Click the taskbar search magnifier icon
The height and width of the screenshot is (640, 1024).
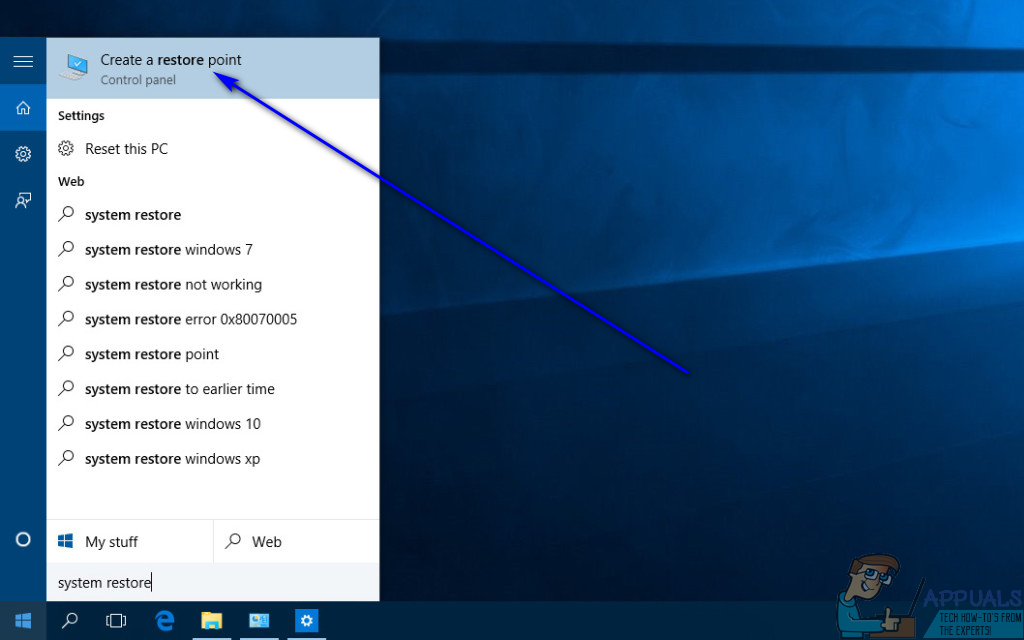click(x=69, y=620)
